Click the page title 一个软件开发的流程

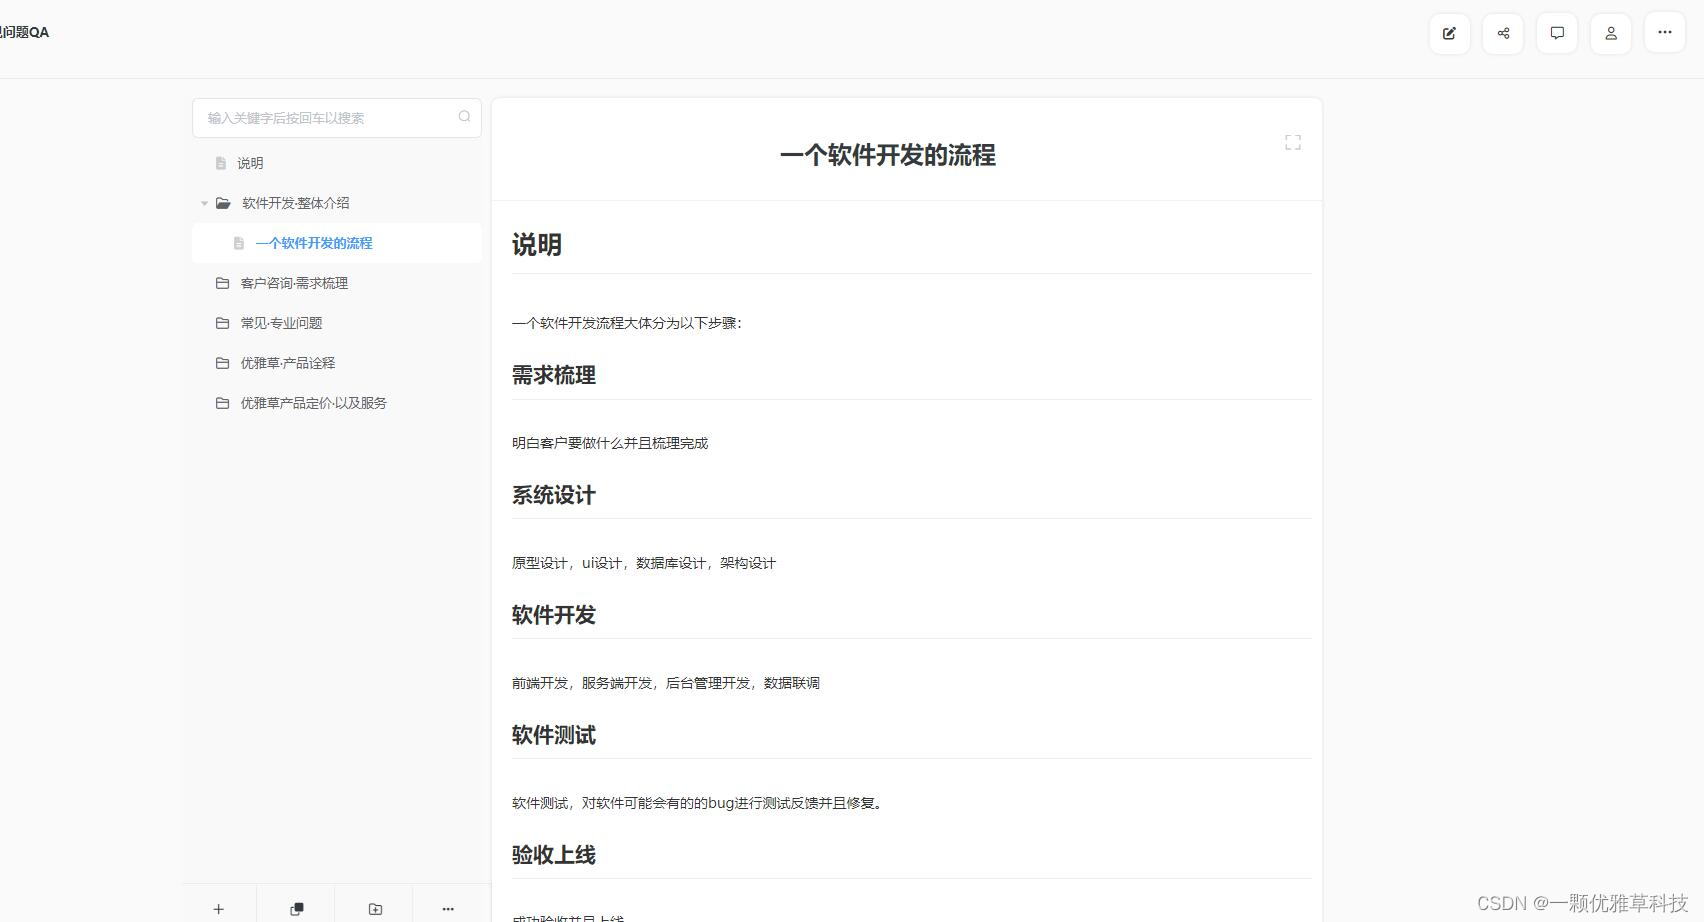tap(888, 155)
